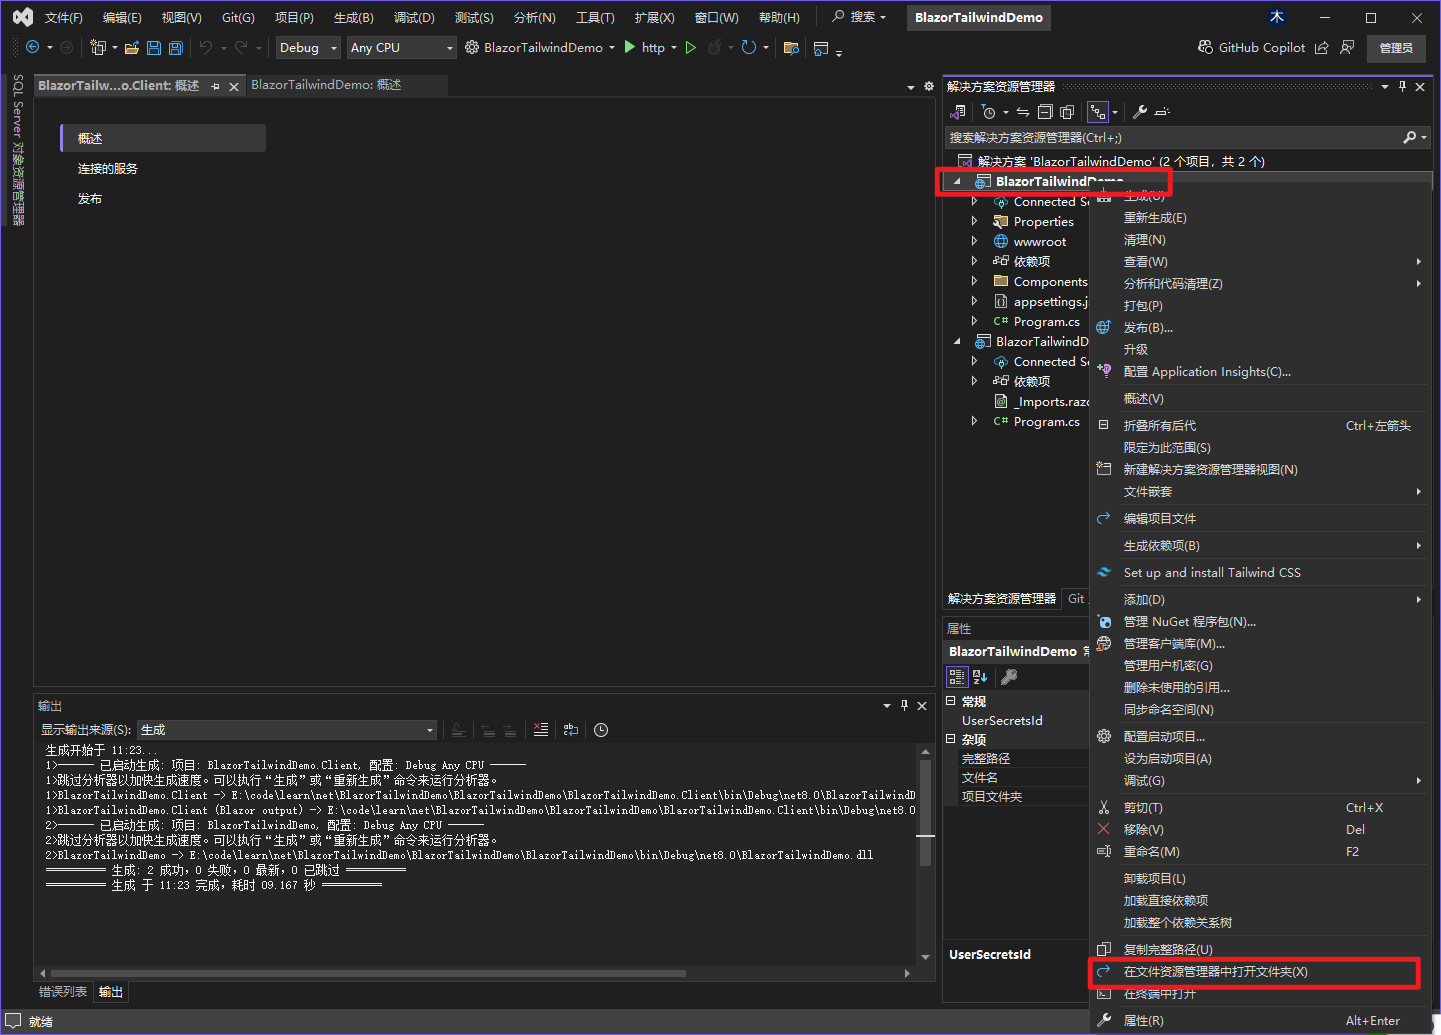Click Show All Files icon in Solution Explorer
The image size is (1441, 1035).
tap(1067, 112)
